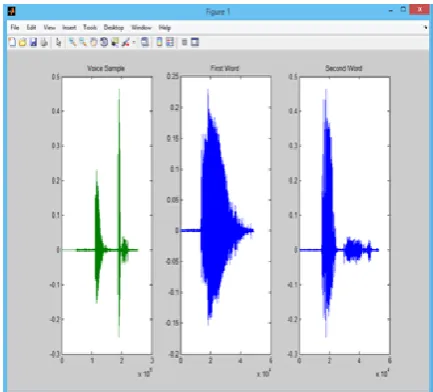The height and width of the screenshot is (392, 433).
Task: Open the Insert menu
Action: pos(69,27)
